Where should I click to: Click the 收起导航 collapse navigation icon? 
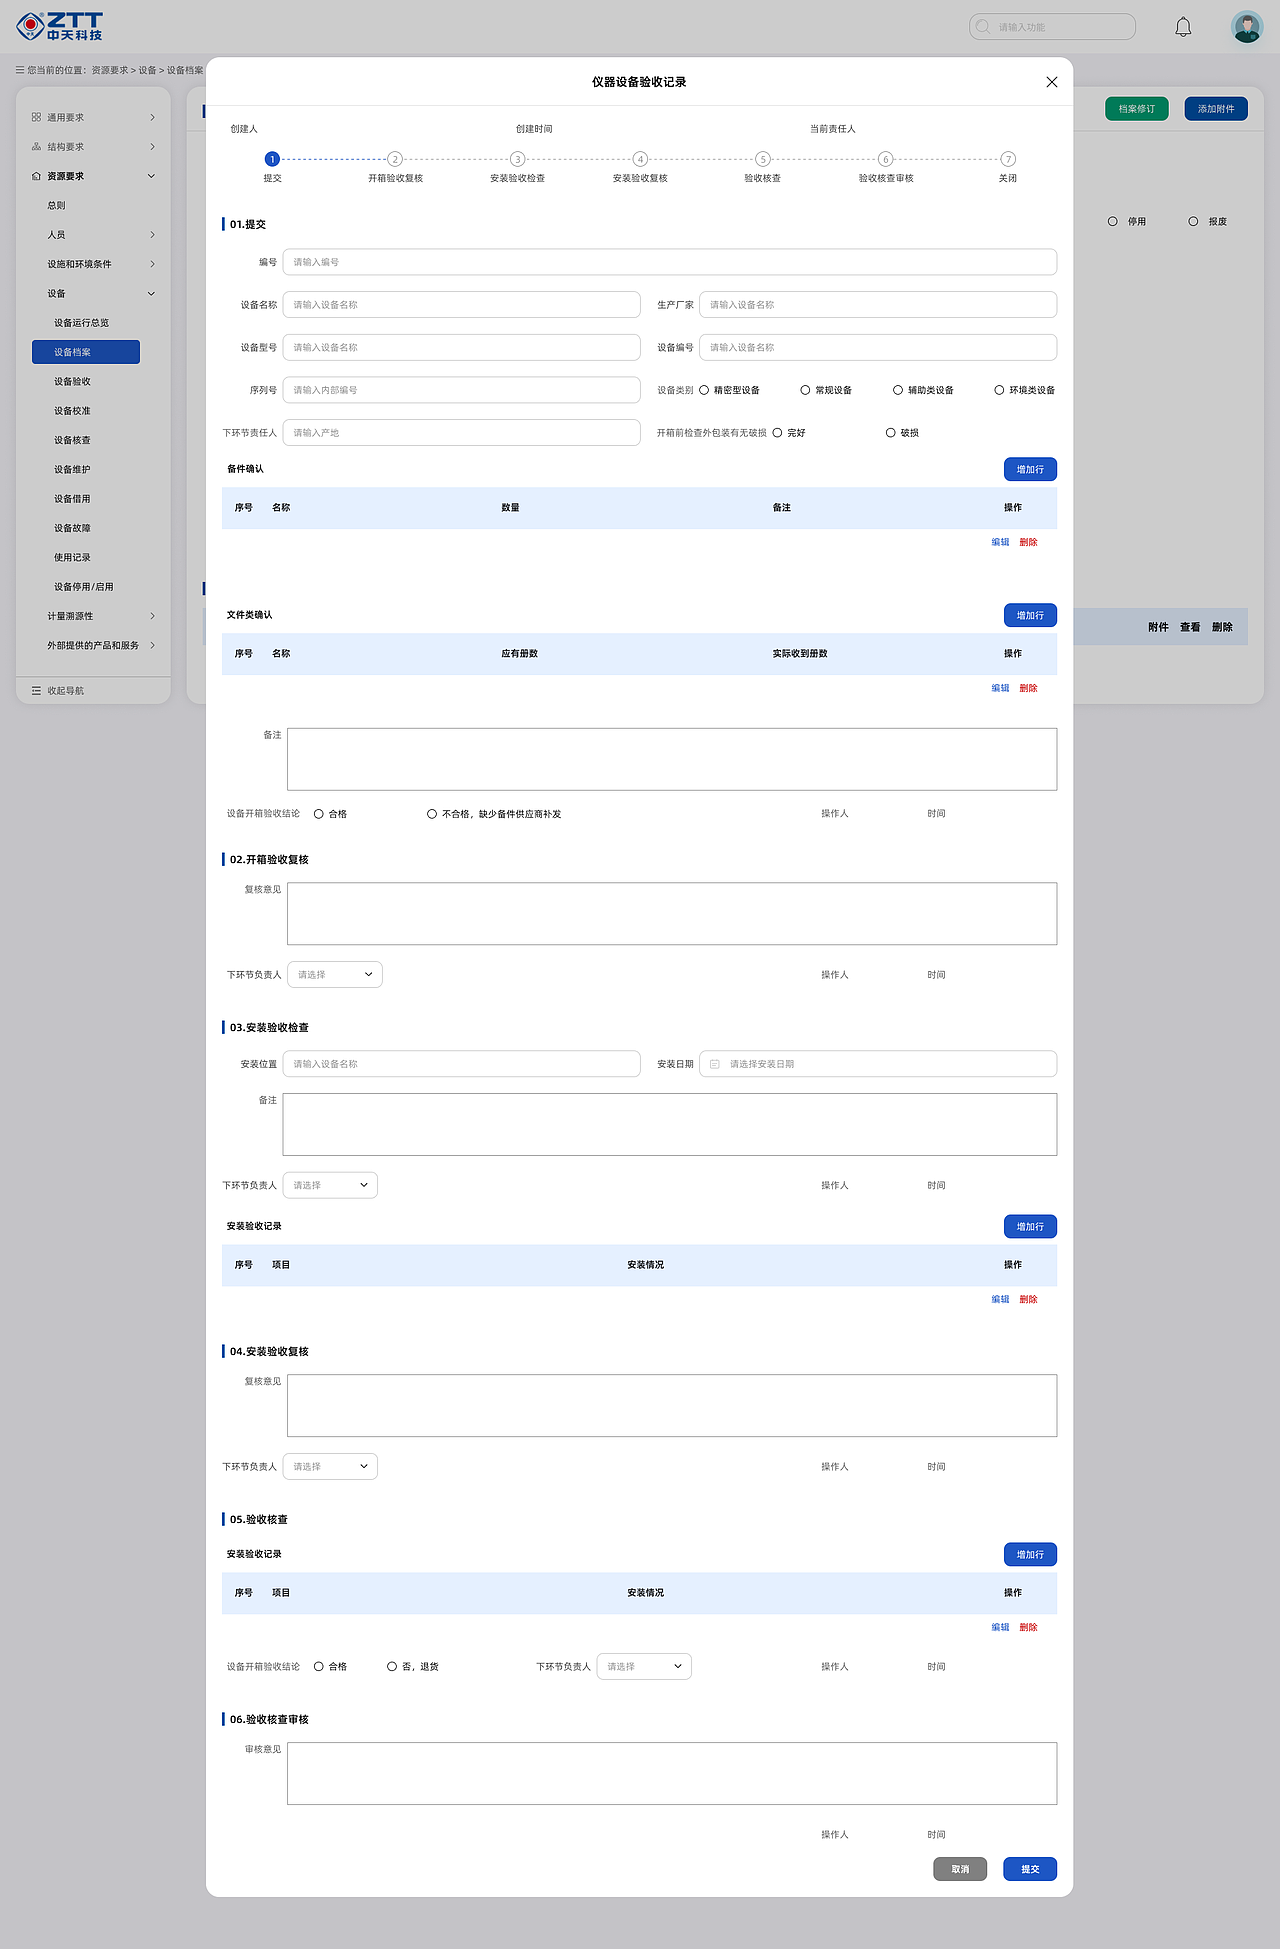[x=36, y=691]
